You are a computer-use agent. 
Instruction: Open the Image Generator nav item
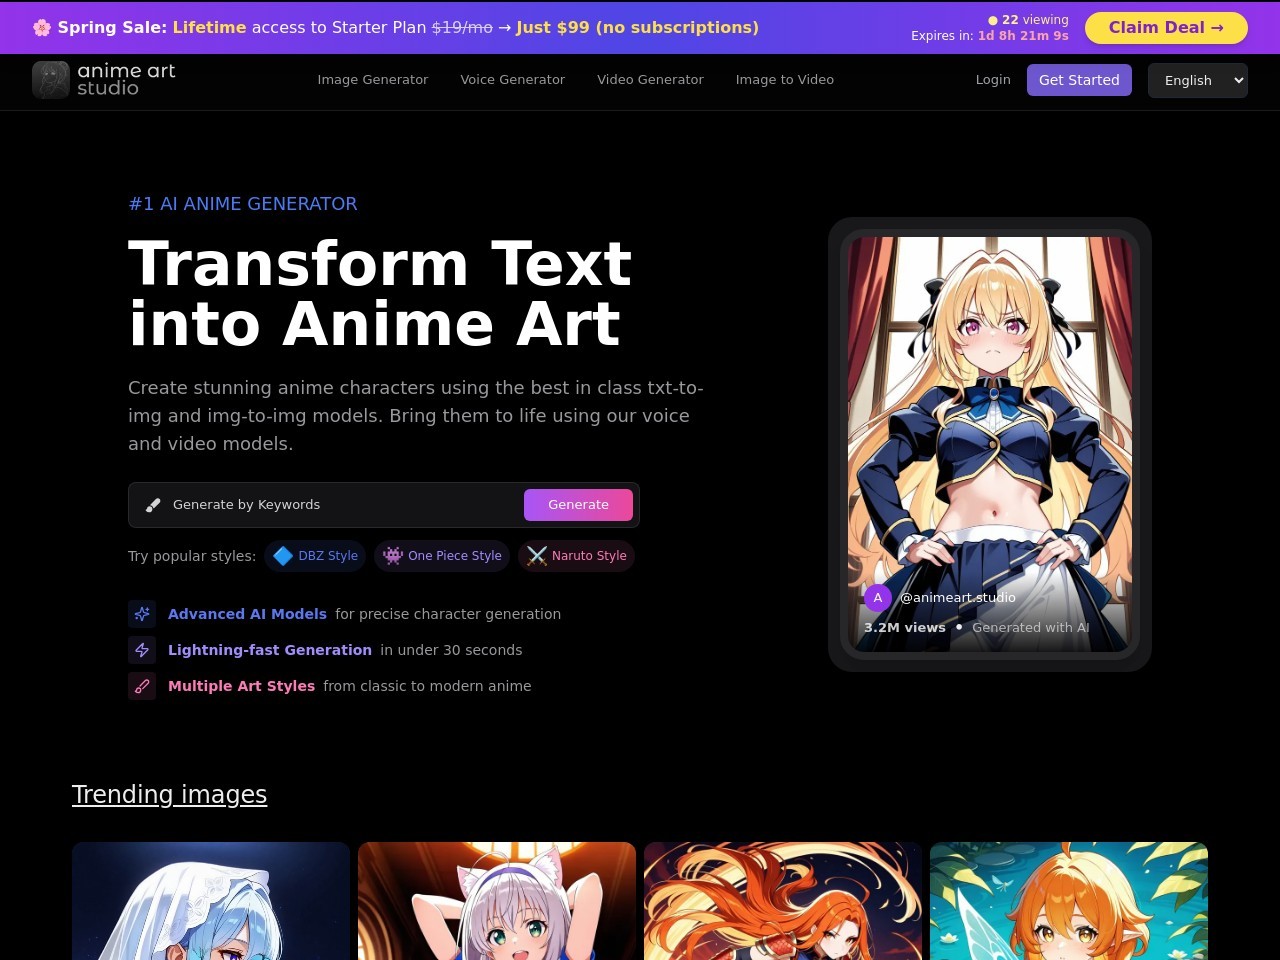pos(373,80)
